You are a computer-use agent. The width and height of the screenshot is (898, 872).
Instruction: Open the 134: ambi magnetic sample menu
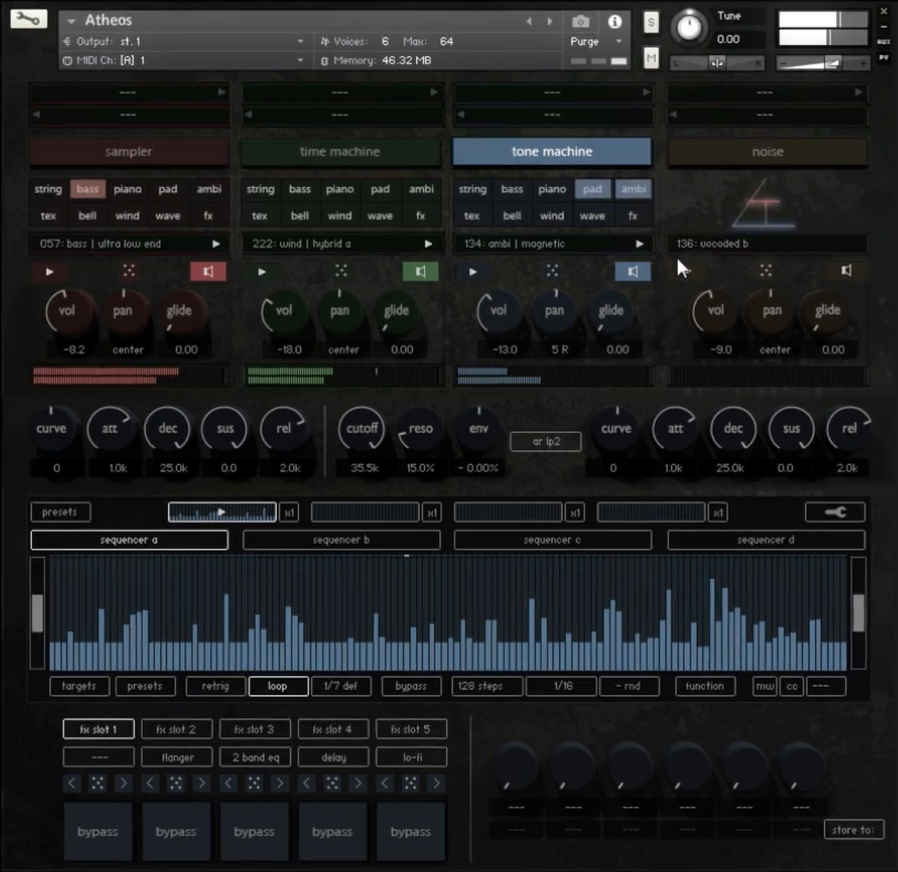(x=553, y=244)
